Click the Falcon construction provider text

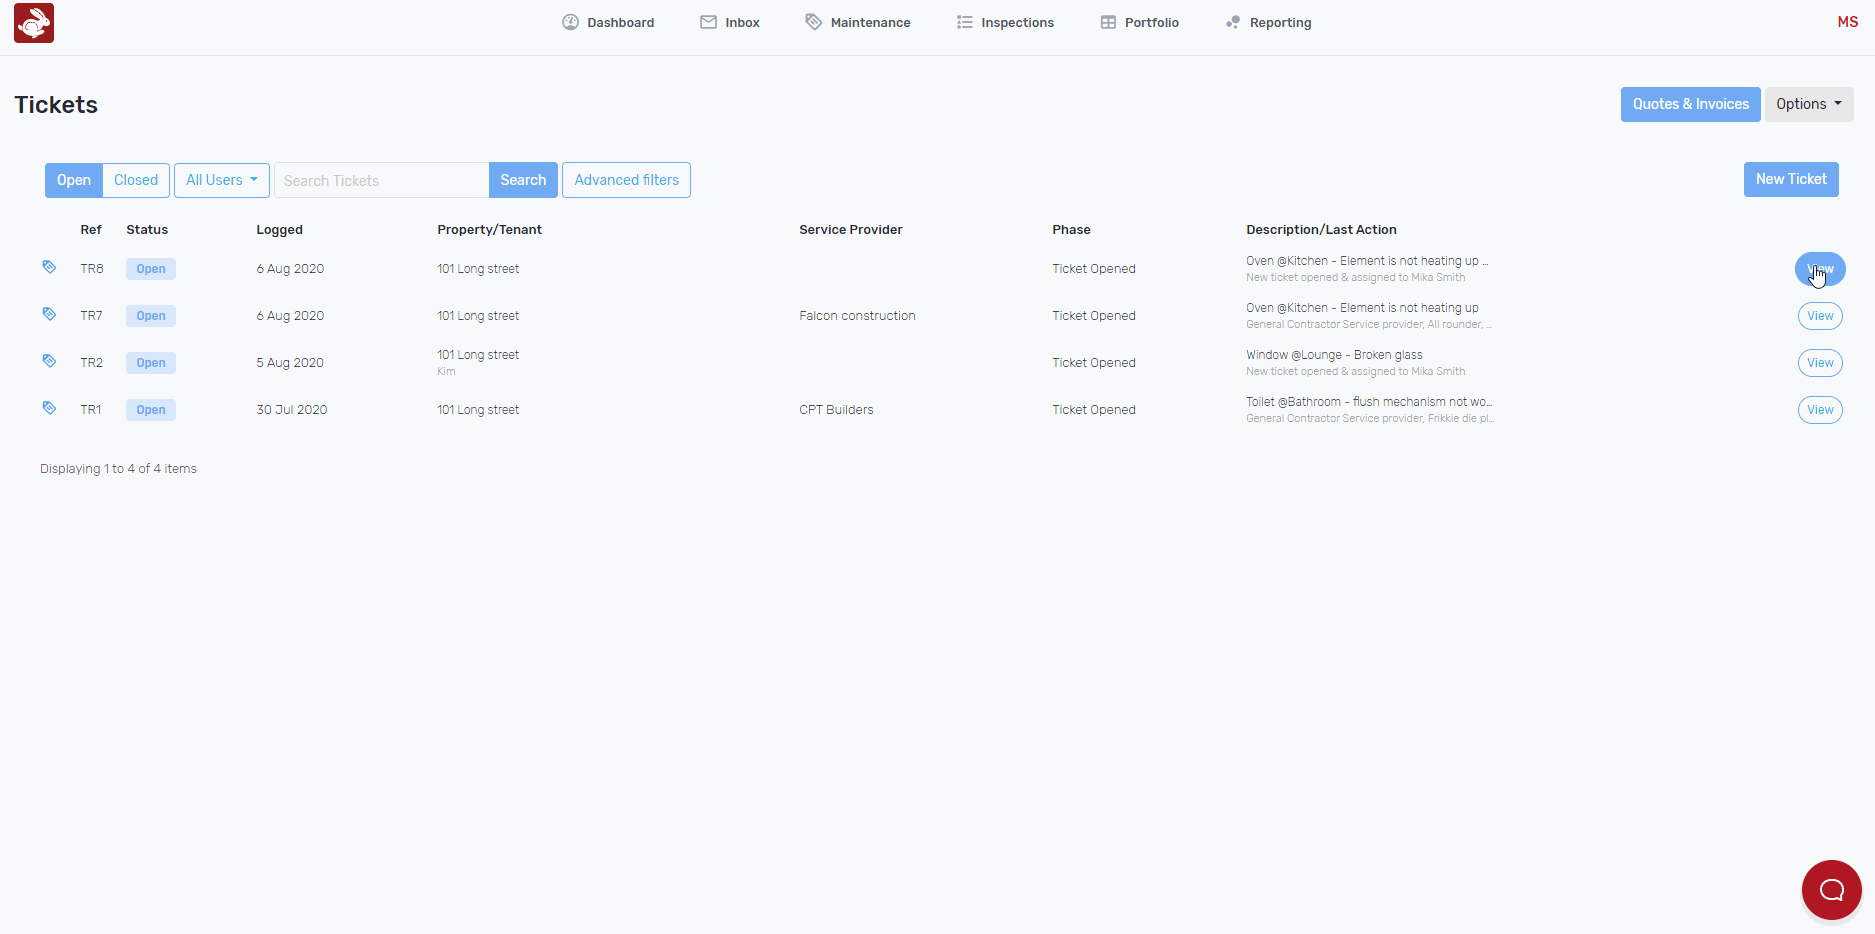pyautogui.click(x=857, y=315)
